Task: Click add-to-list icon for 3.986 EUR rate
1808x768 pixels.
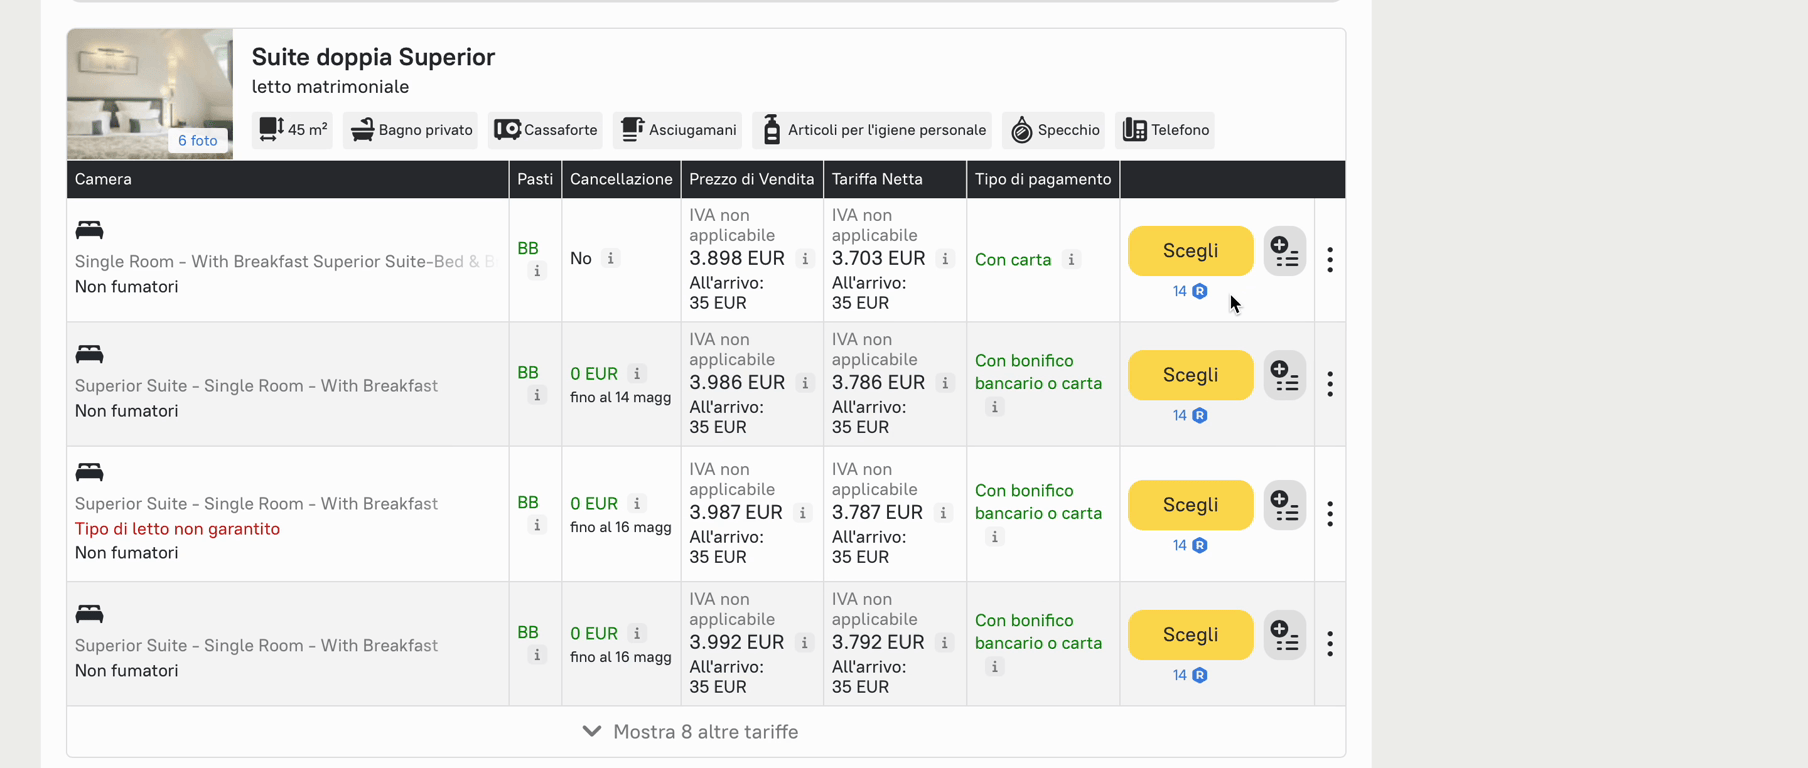Action: coord(1285,375)
